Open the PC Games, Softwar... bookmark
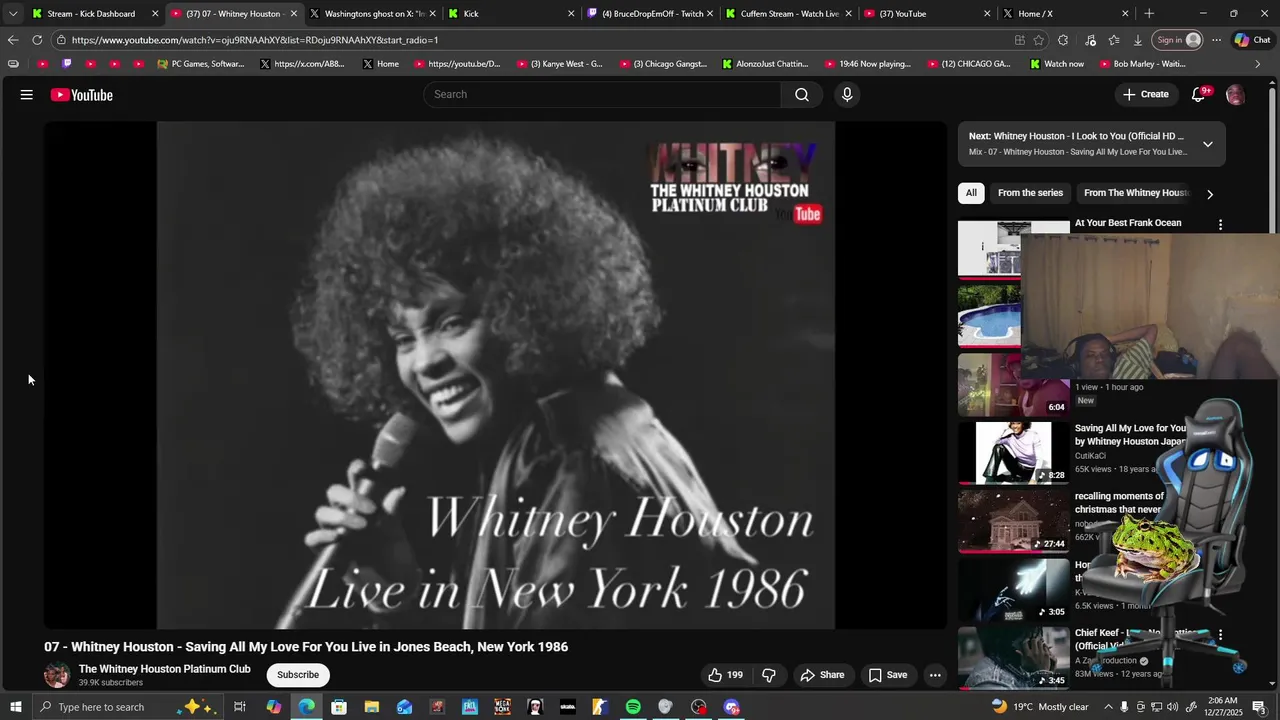This screenshot has height=720, width=1280. pyautogui.click(x=201, y=64)
